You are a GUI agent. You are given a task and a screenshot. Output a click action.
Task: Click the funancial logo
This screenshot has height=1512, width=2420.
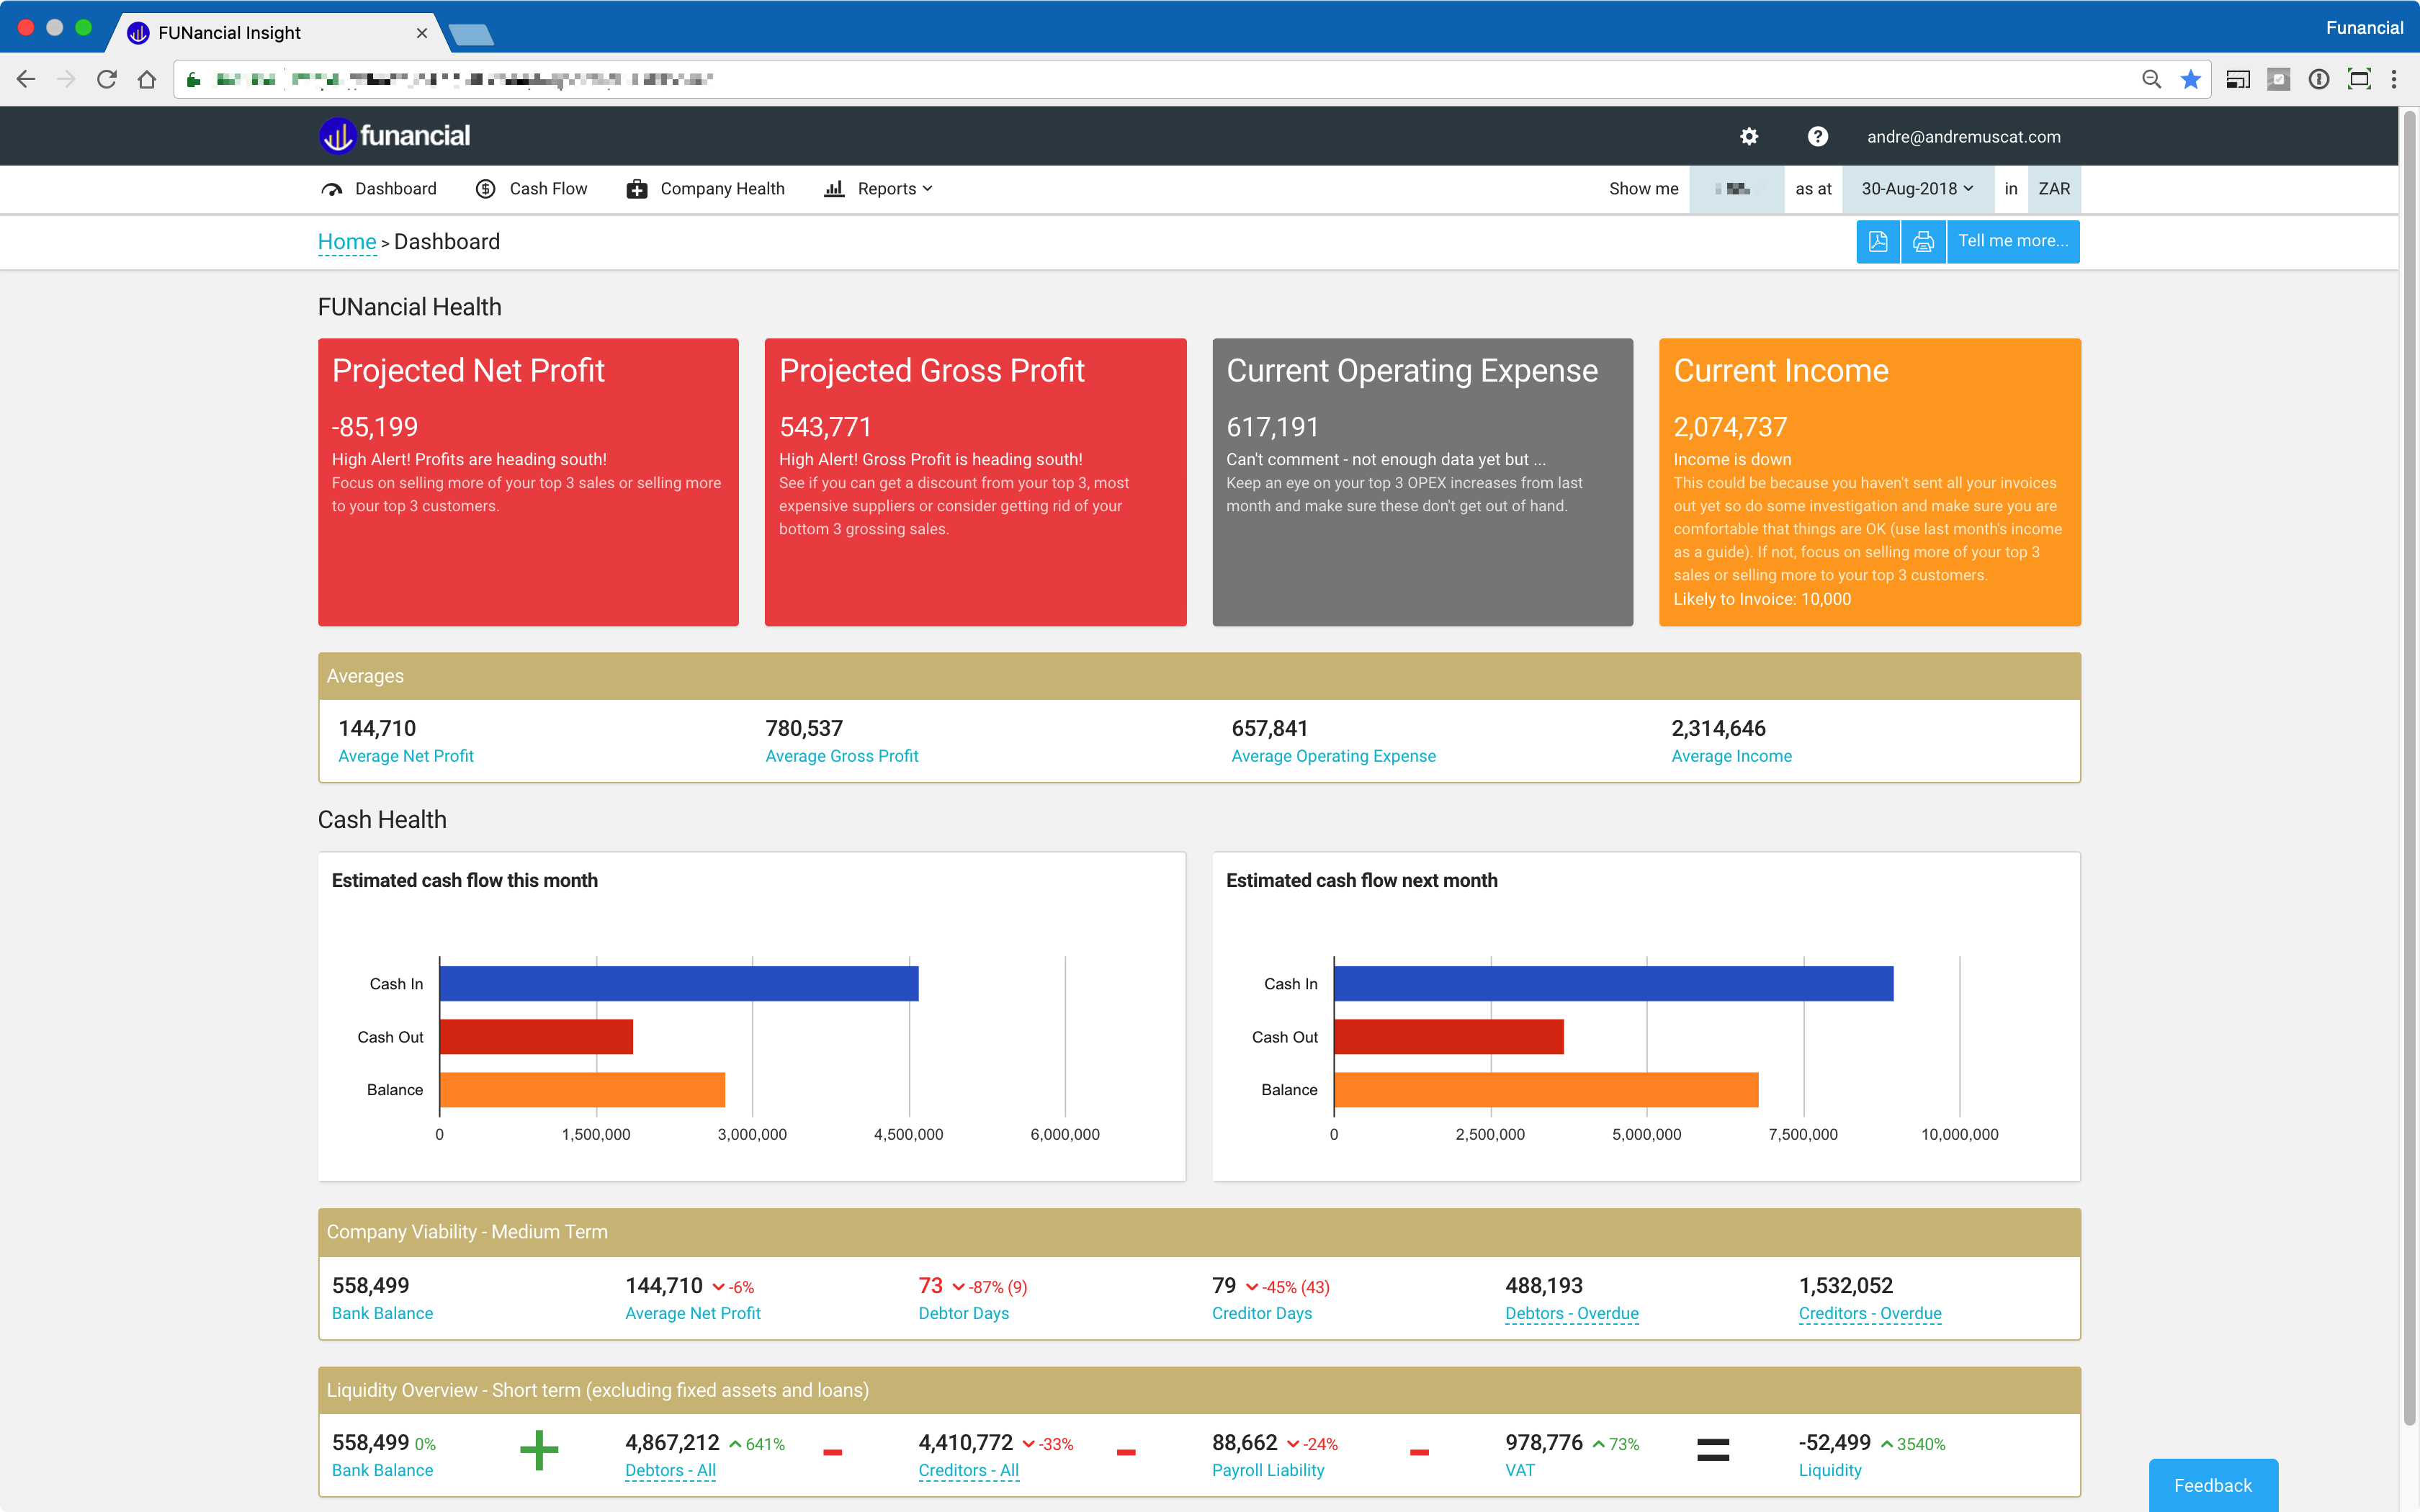click(395, 136)
